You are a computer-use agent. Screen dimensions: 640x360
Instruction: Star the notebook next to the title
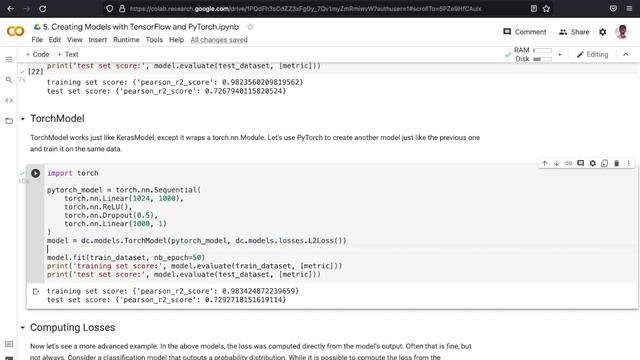tap(250, 27)
